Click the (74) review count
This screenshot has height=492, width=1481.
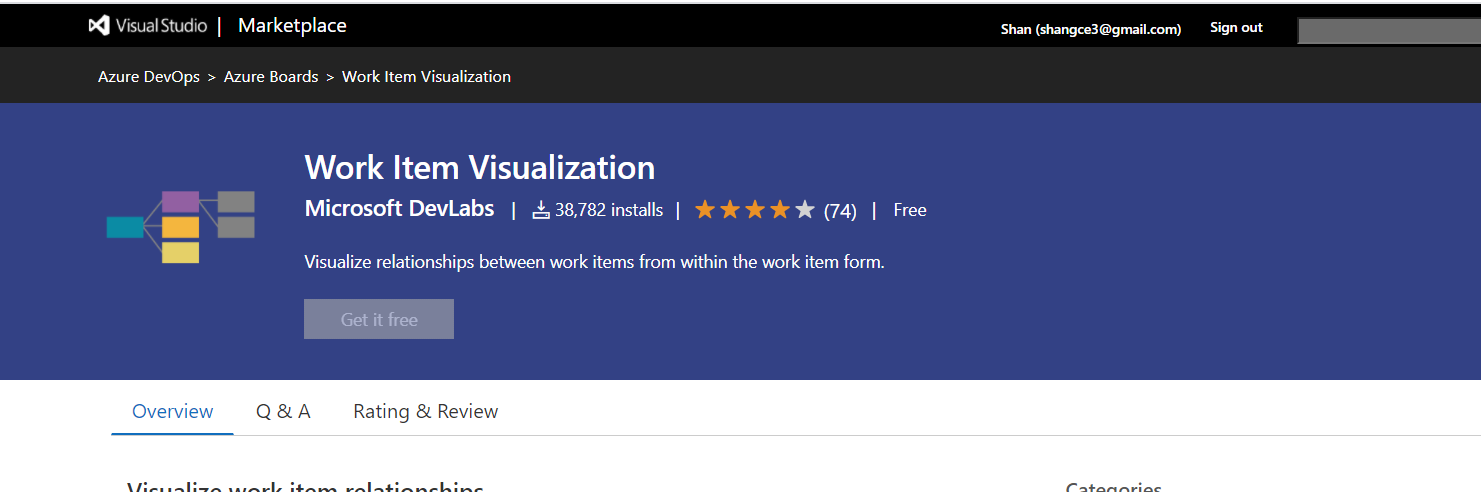pos(840,211)
